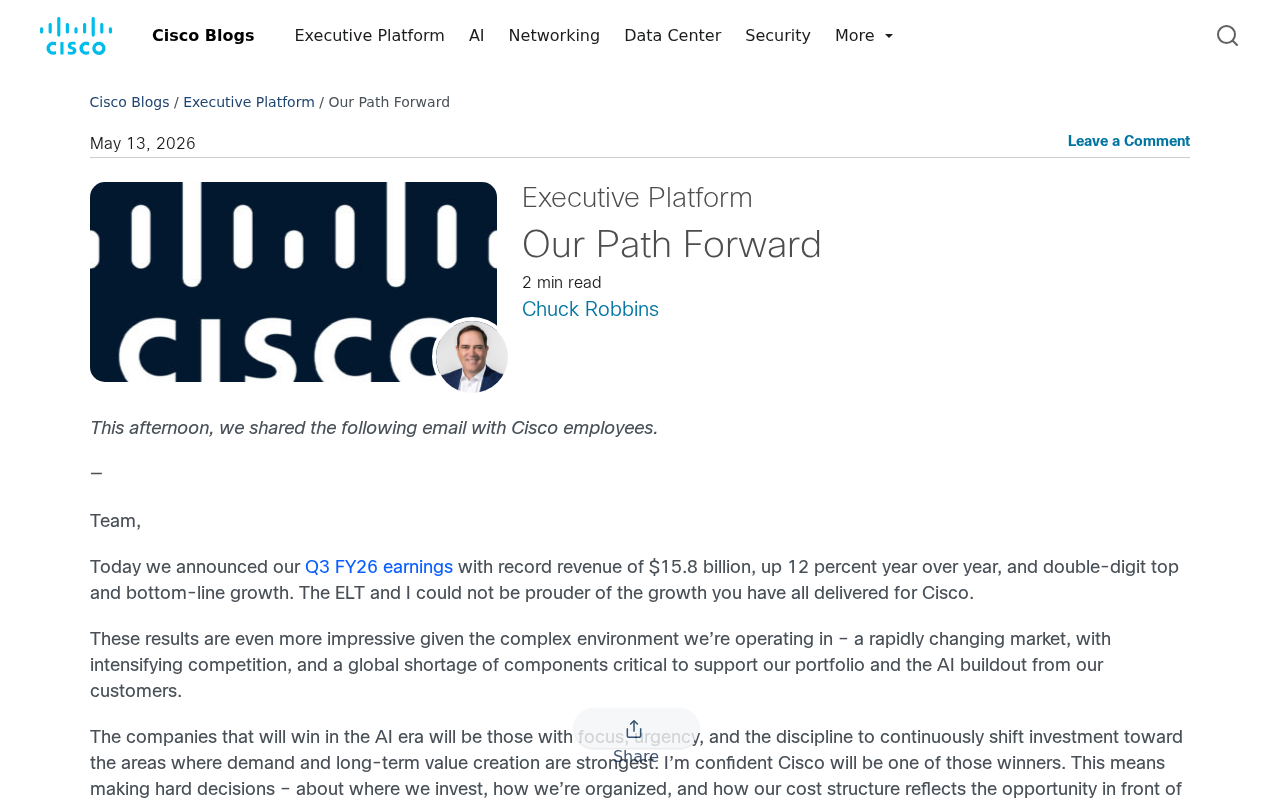The height and width of the screenshot is (800, 1280).
Task: Click the Share upload icon
Action: 634,729
